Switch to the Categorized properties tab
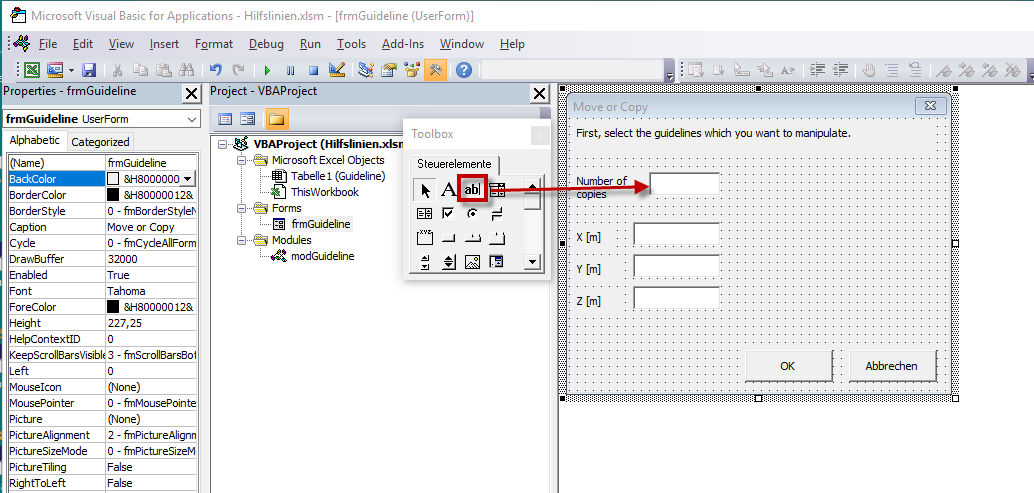The image size is (1034, 493). pyautogui.click(x=100, y=142)
